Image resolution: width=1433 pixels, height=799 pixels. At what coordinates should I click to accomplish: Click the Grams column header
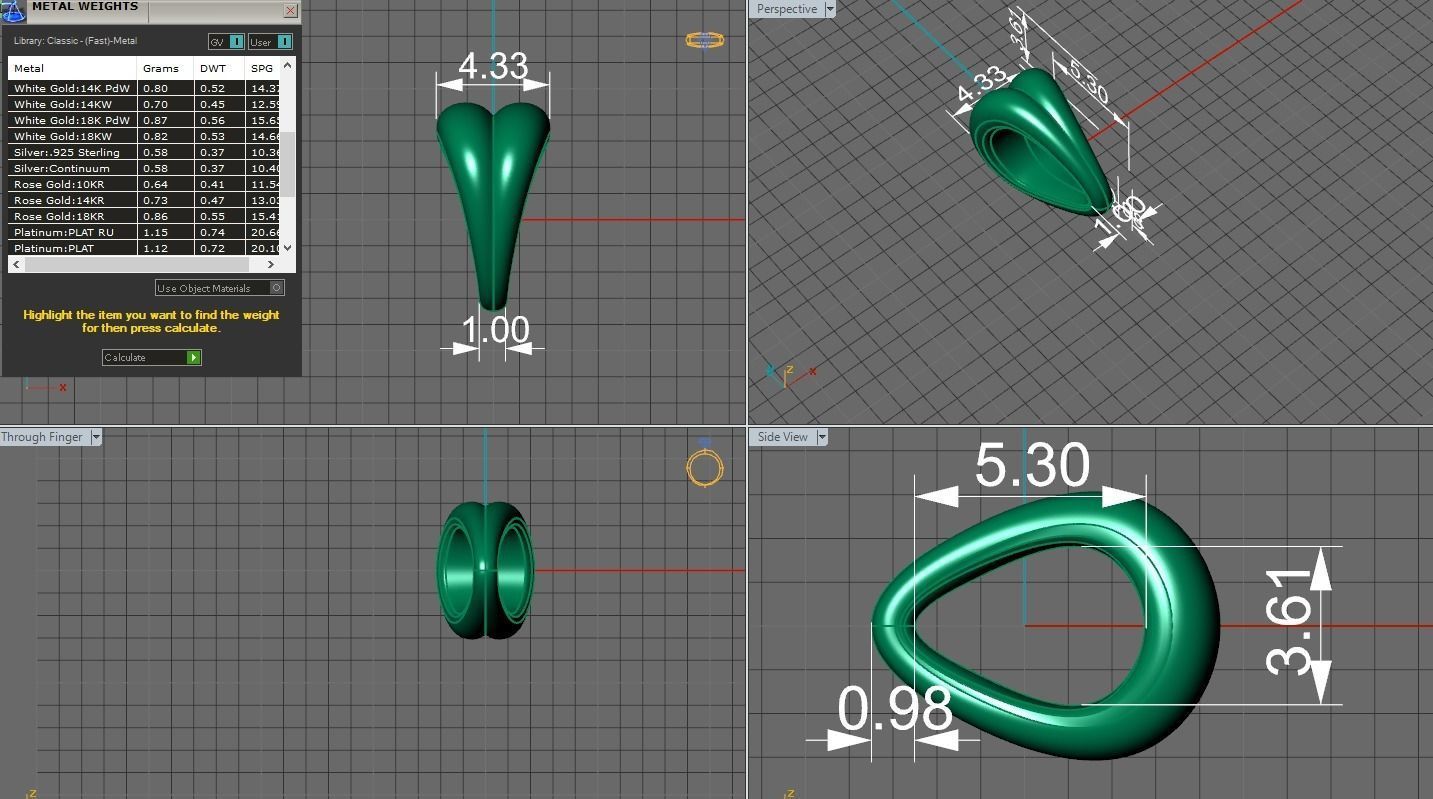(165, 68)
